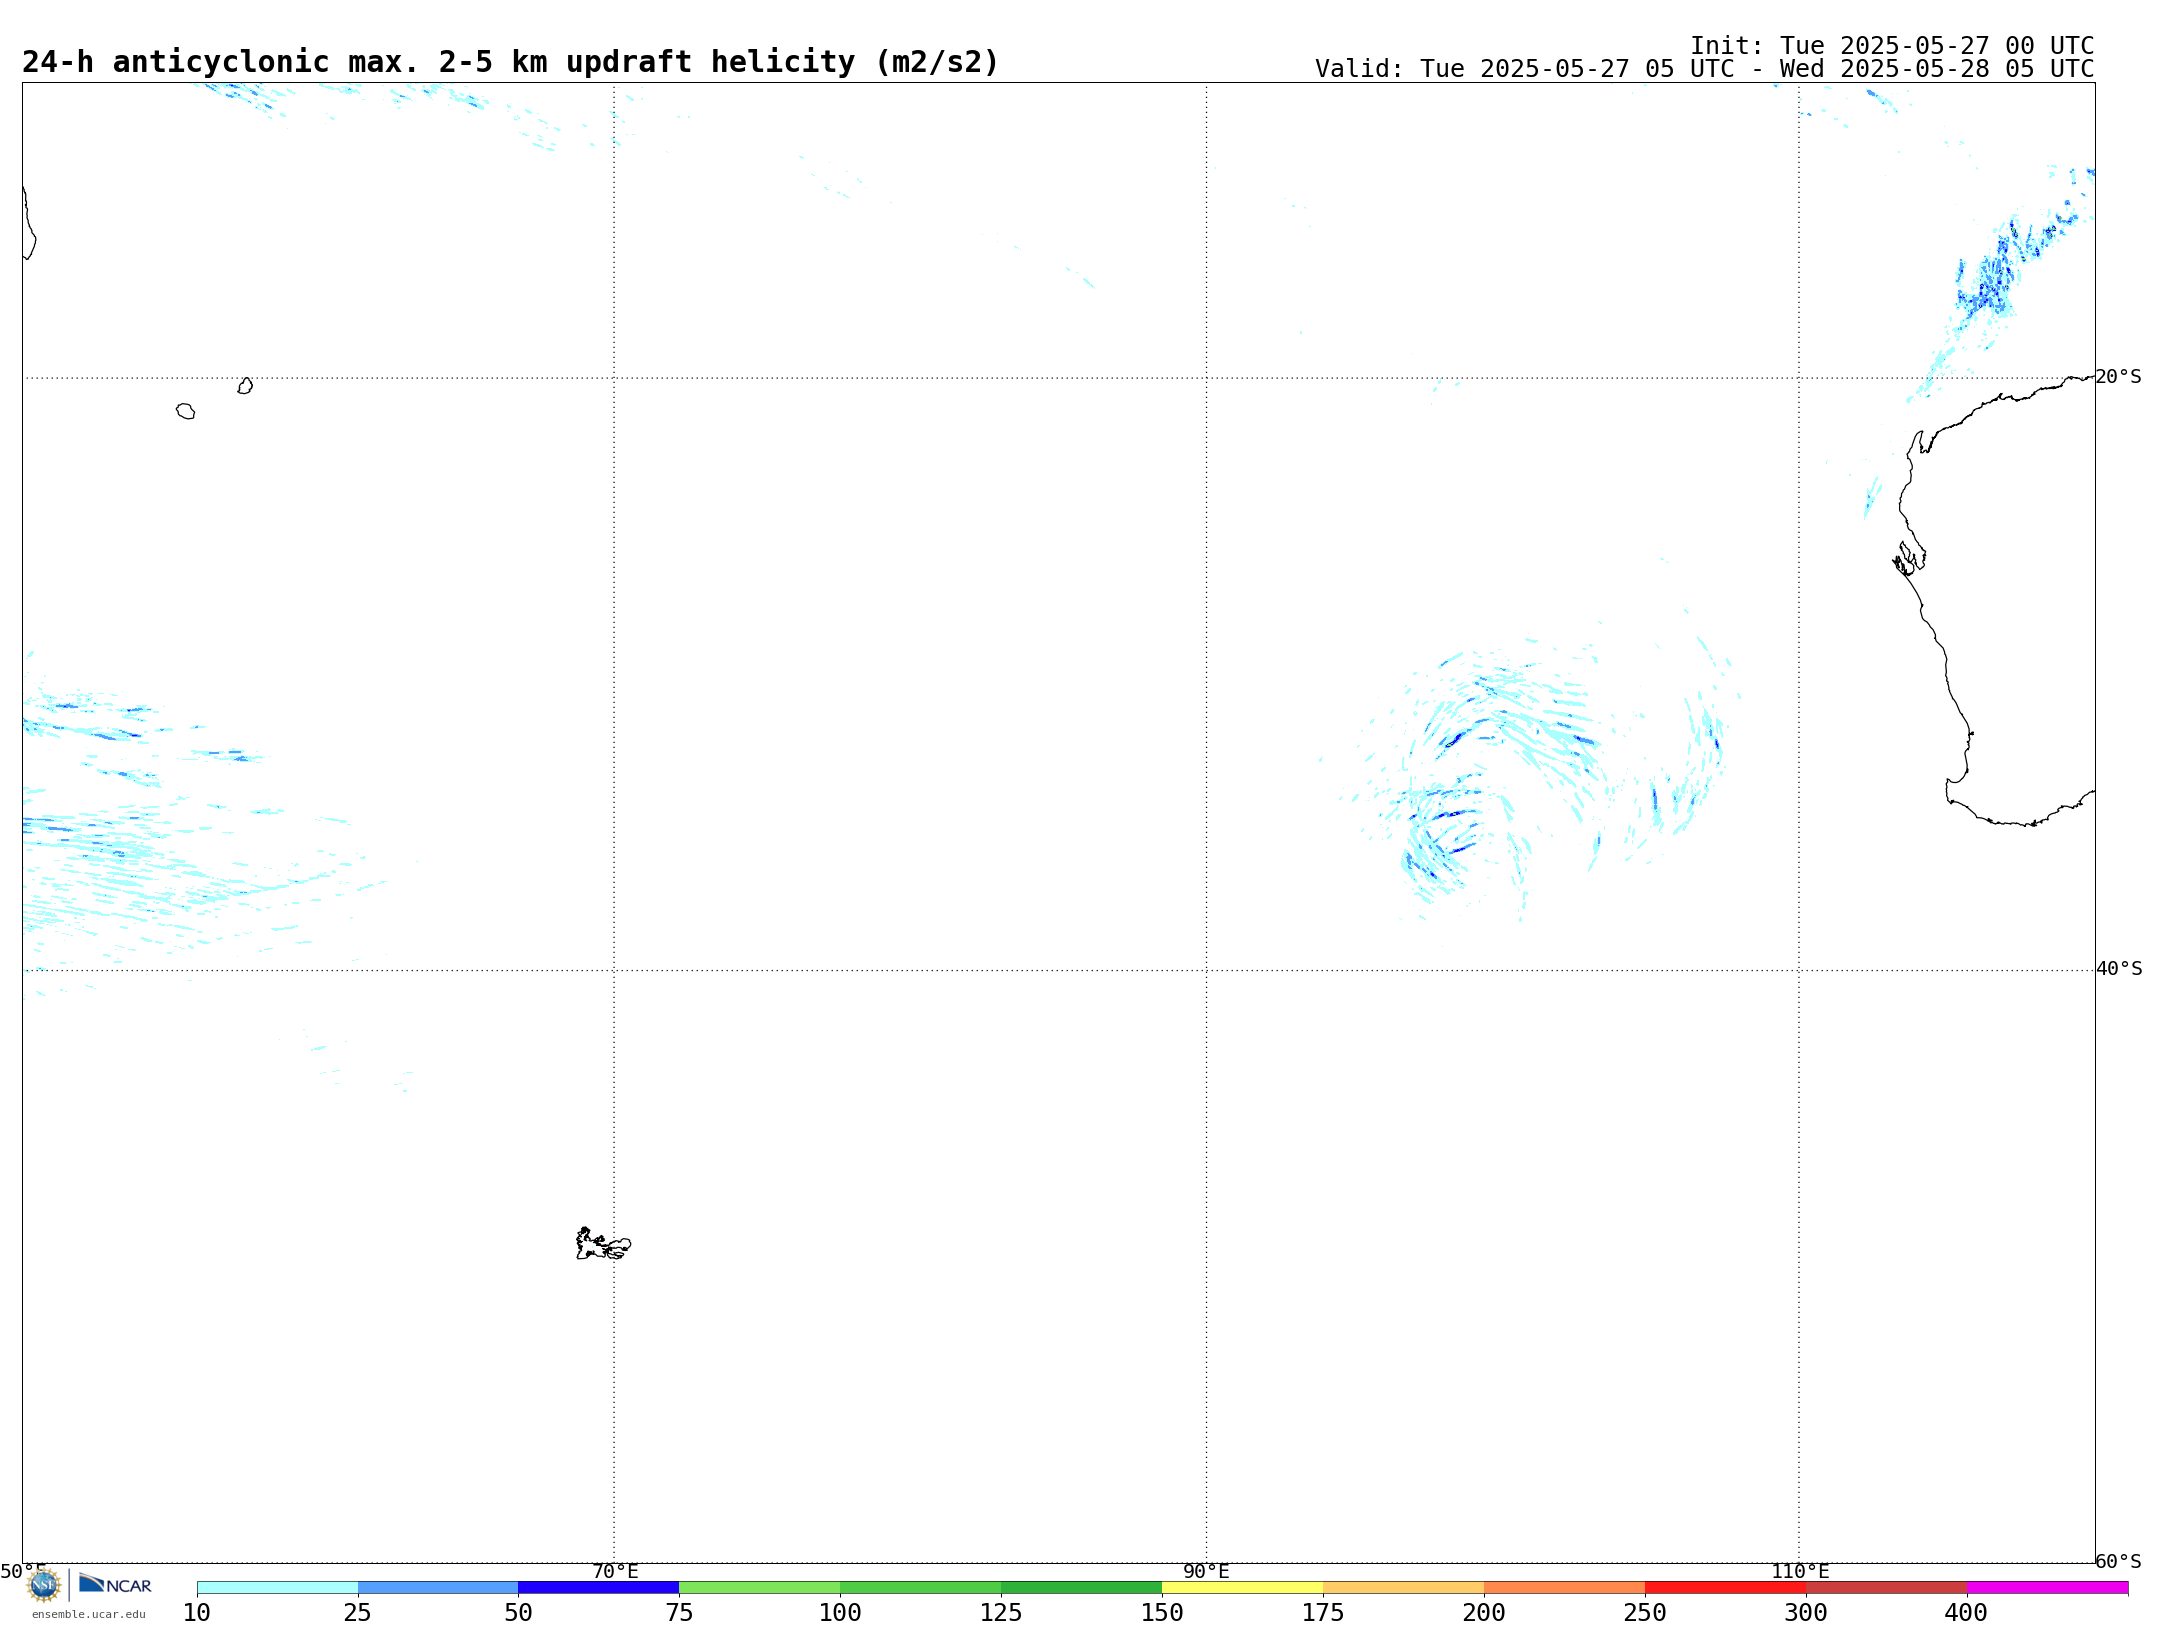This screenshot has width=2160, height=1626.
Task: Click the colorbar value 300
Action: [x=1806, y=1613]
